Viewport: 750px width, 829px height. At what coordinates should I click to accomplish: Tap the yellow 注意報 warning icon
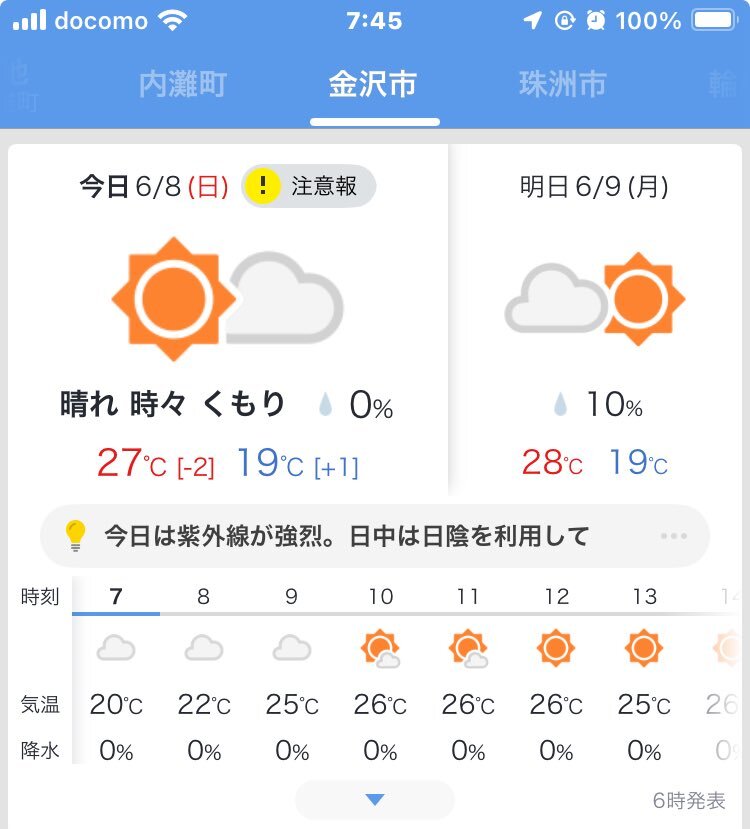coord(263,186)
